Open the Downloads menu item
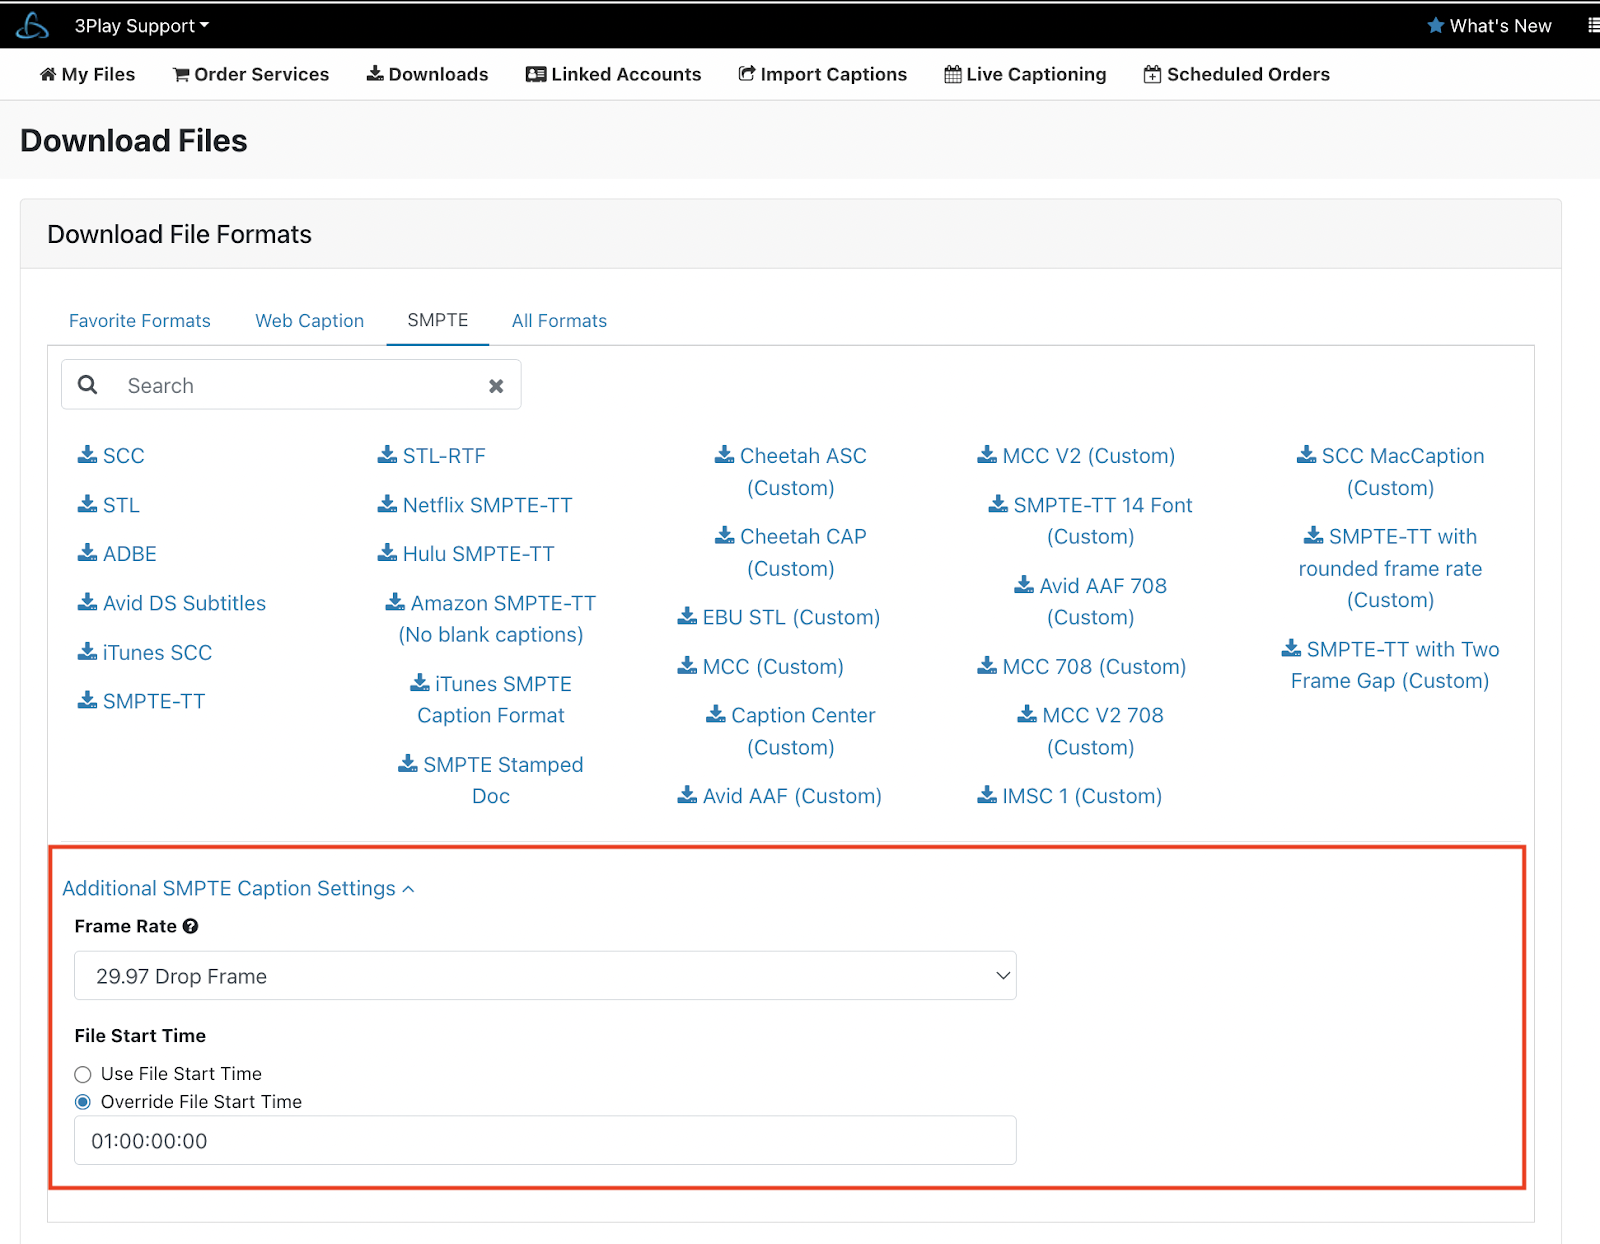 pos(427,74)
